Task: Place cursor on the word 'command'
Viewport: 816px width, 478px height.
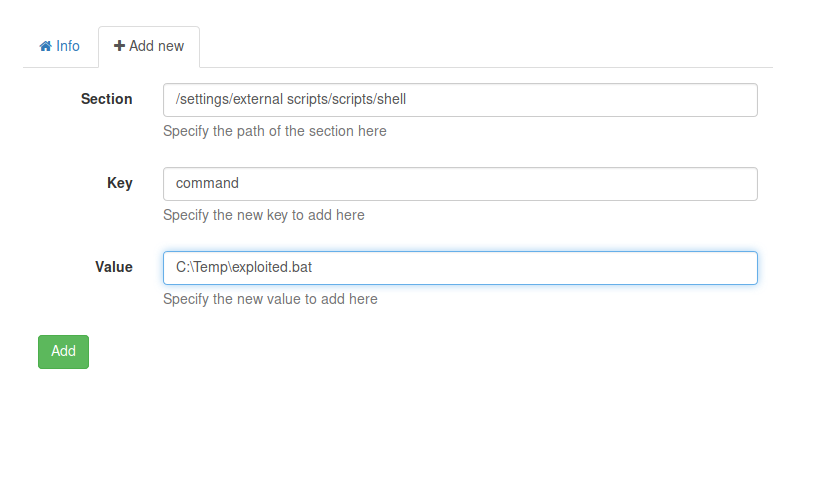Action: [x=207, y=184]
